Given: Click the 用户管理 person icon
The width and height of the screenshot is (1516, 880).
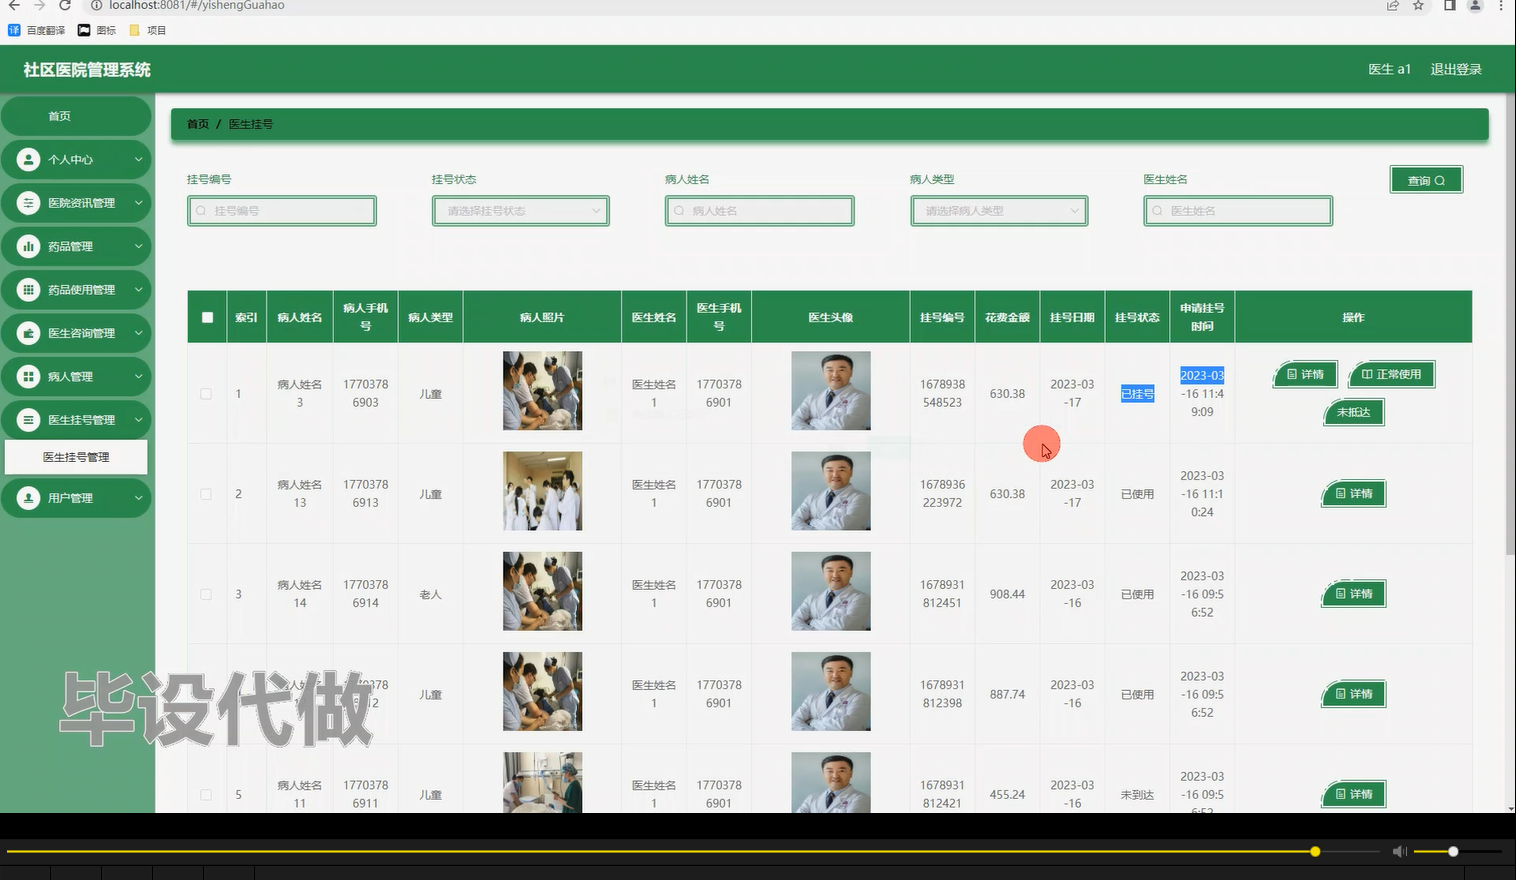Looking at the screenshot, I should pyautogui.click(x=29, y=497).
